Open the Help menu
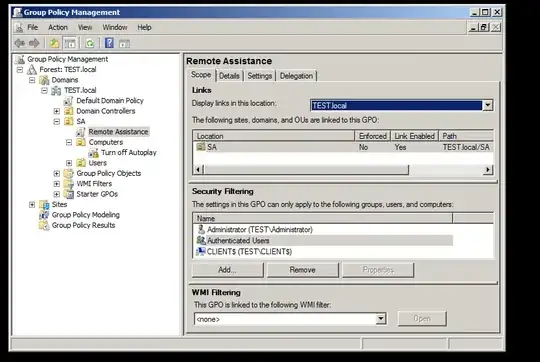This screenshot has width=540, height=362. pyautogui.click(x=144, y=28)
